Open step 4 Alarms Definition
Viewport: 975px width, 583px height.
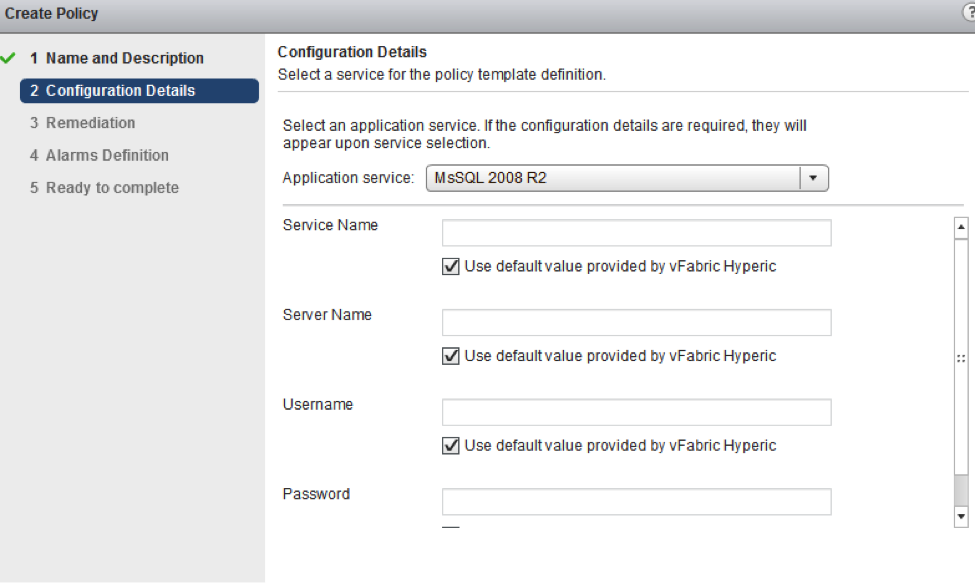(99, 155)
